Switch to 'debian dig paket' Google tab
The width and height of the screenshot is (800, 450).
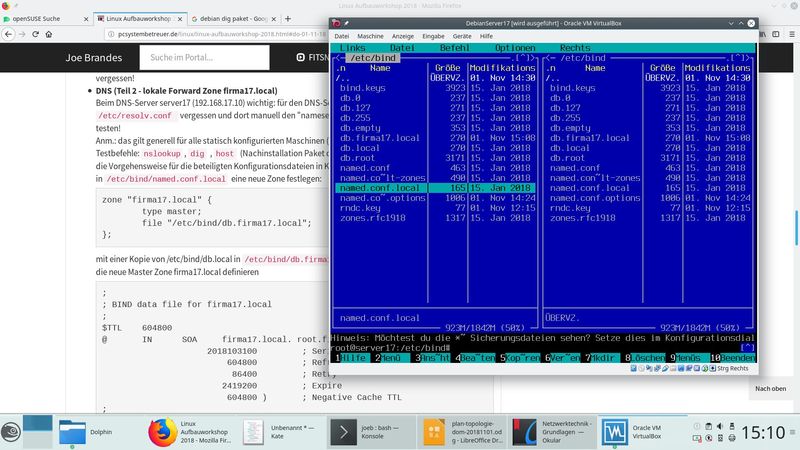pyautogui.click(x=234, y=19)
